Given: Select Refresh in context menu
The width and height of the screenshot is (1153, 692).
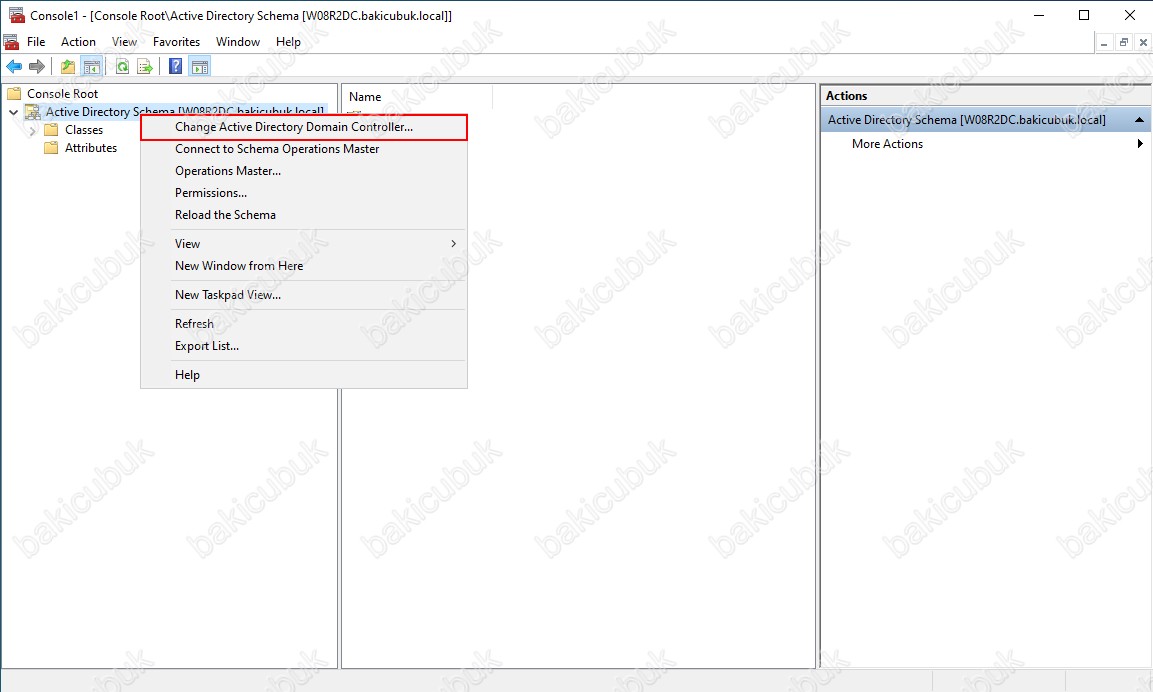Looking at the screenshot, I should [304, 324].
